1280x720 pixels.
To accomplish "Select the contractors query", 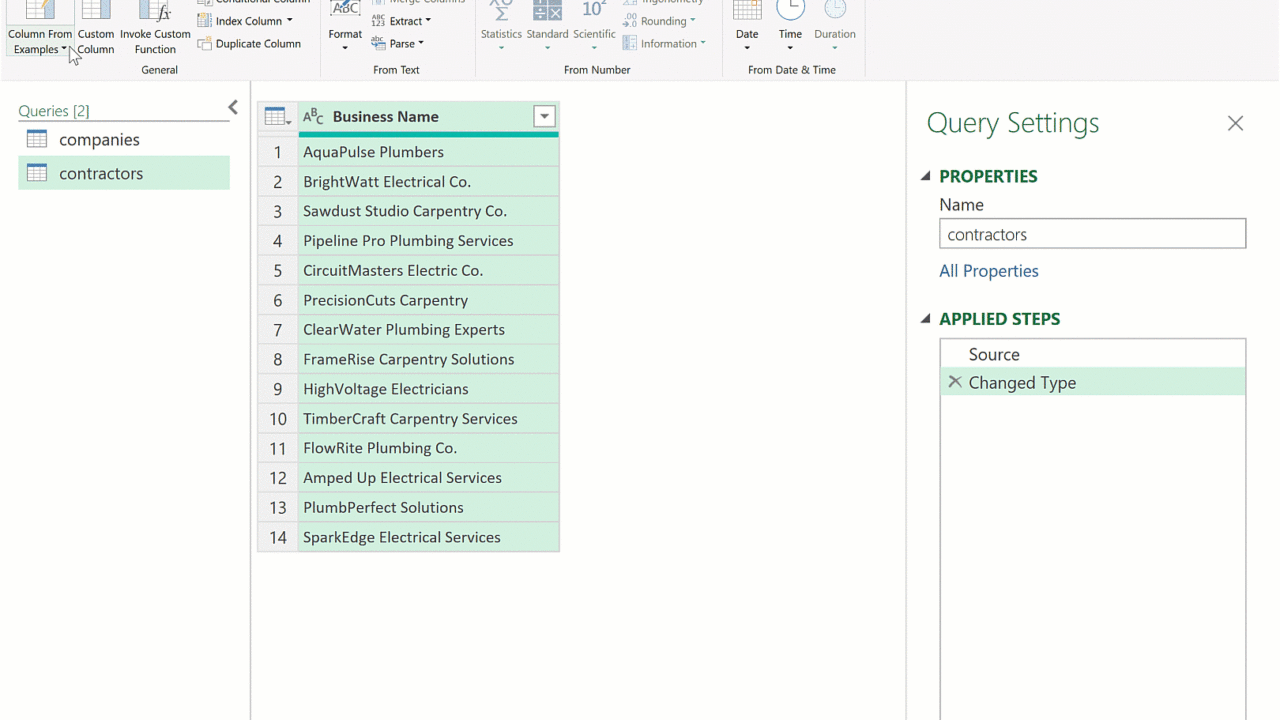I will (101, 173).
